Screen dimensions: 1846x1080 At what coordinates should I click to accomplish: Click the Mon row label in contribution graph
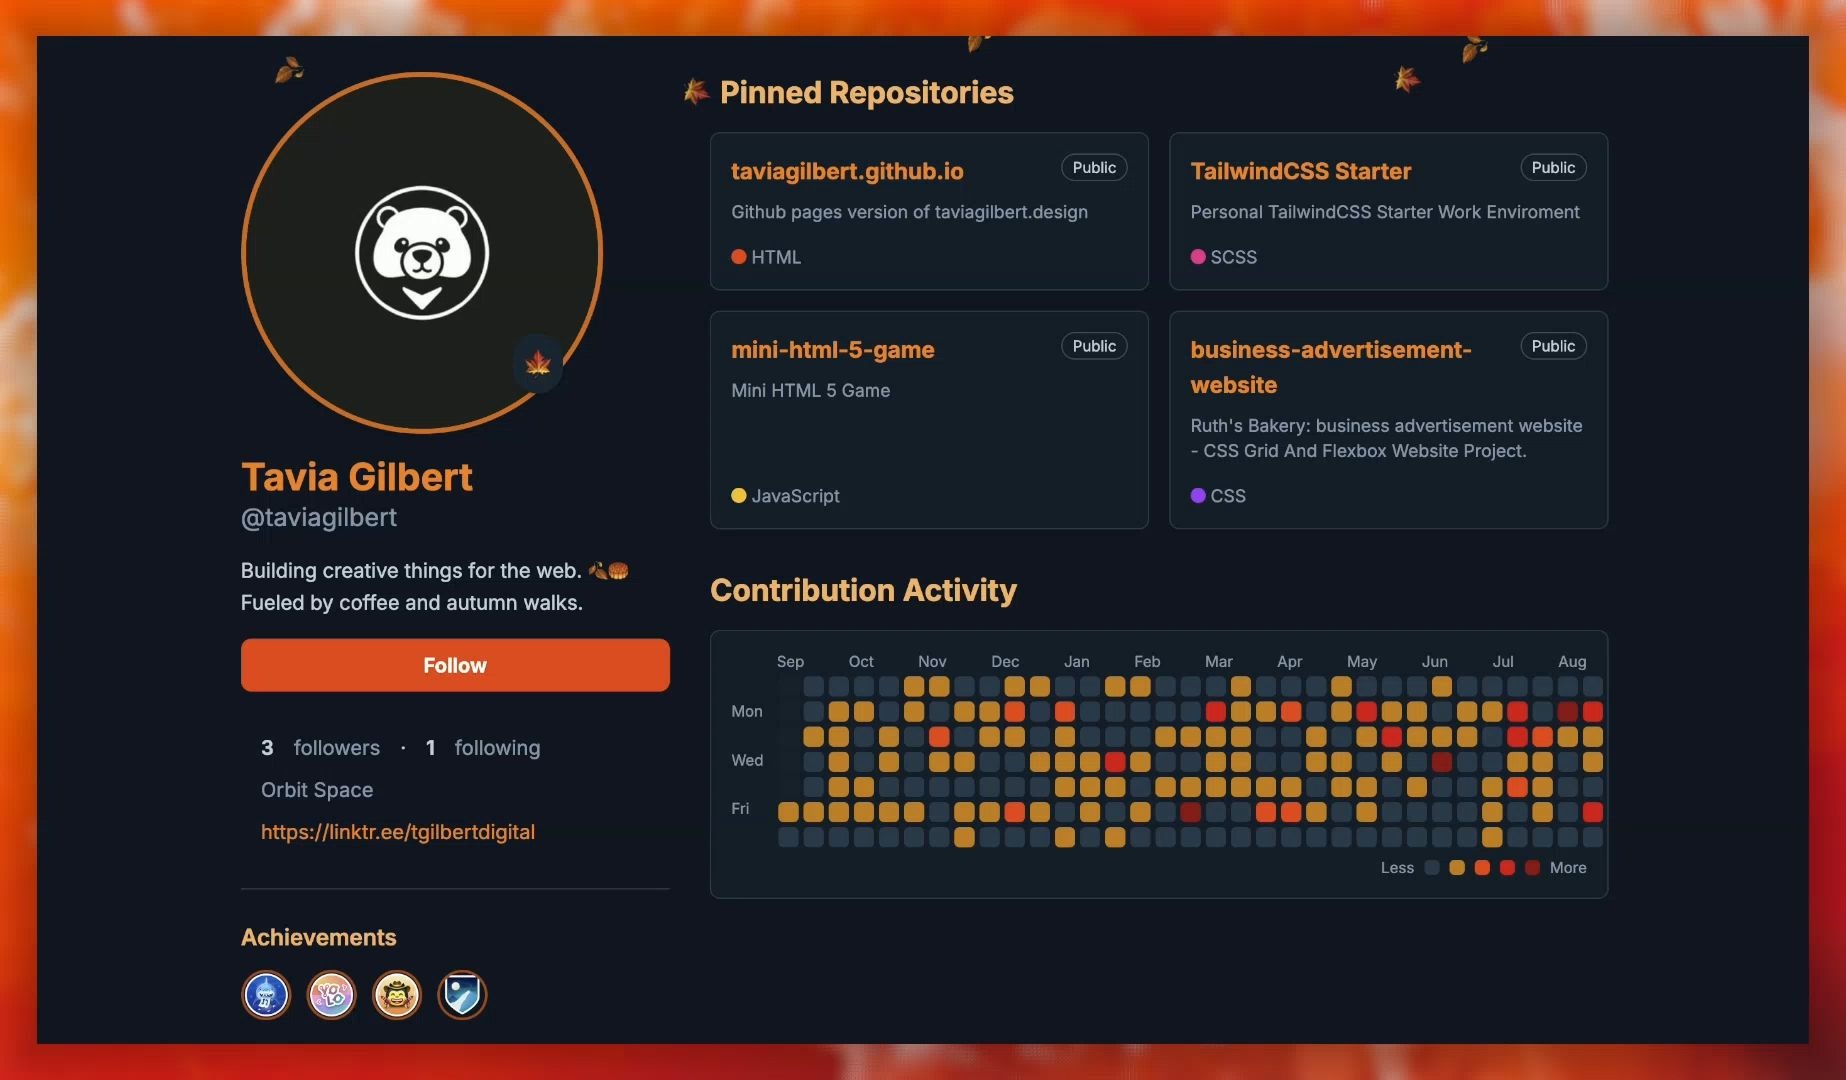tap(747, 711)
